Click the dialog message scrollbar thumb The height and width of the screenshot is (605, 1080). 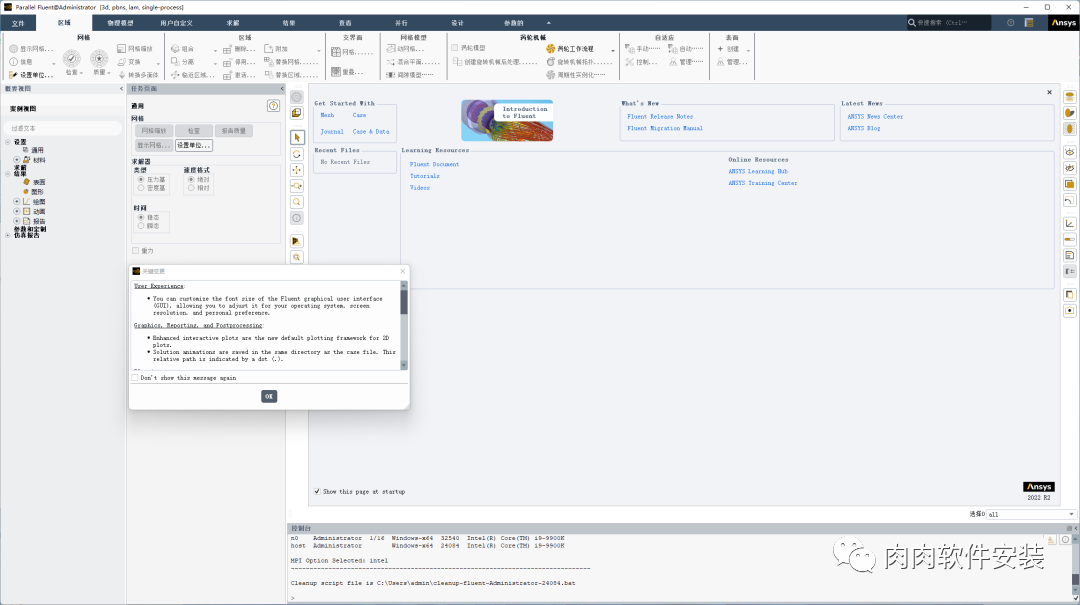point(404,302)
